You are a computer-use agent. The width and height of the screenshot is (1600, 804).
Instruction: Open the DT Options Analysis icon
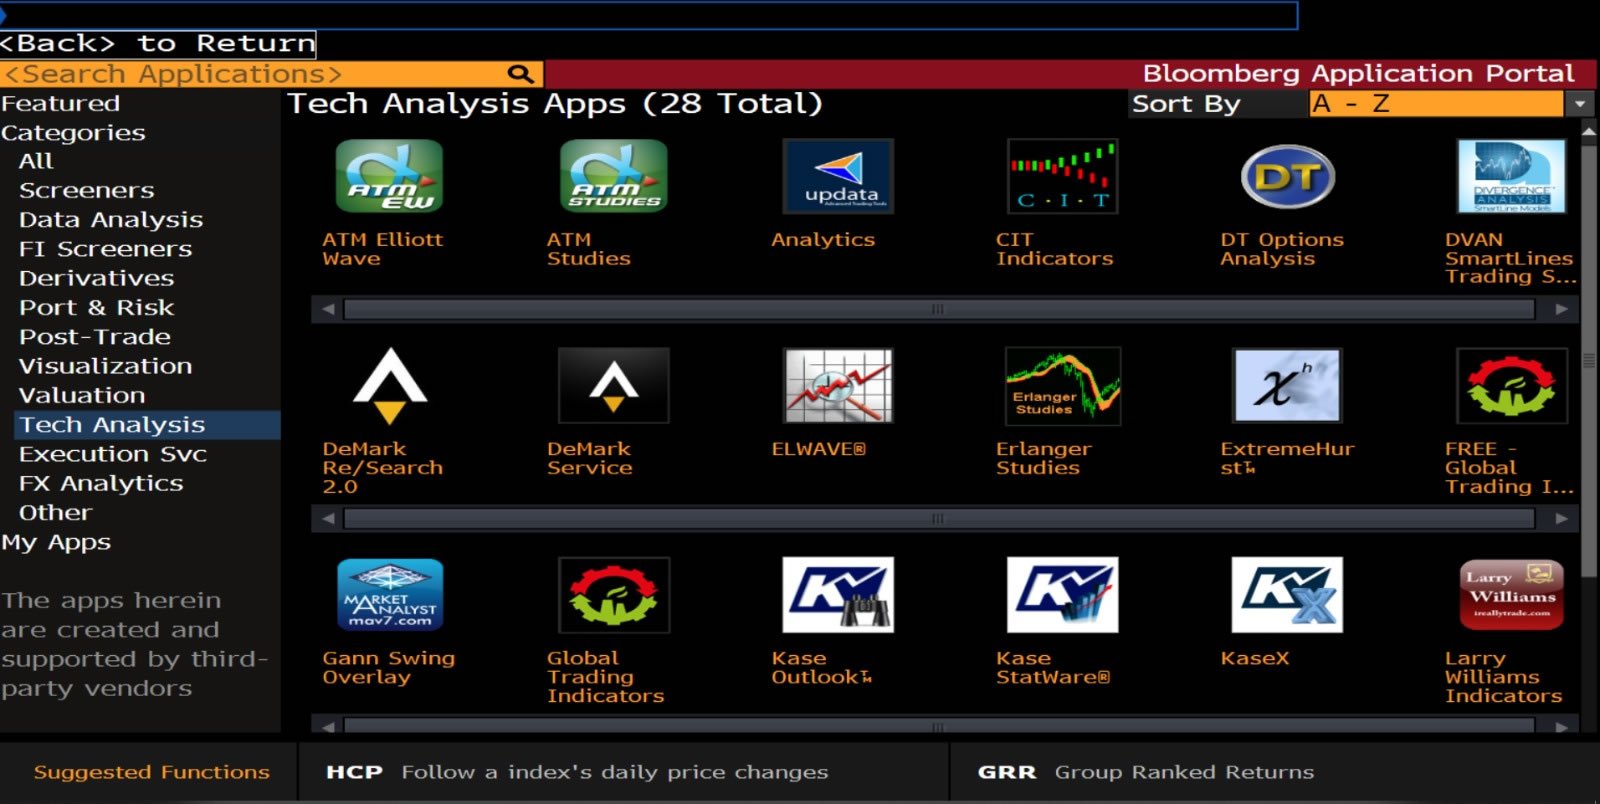click(x=1287, y=176)
